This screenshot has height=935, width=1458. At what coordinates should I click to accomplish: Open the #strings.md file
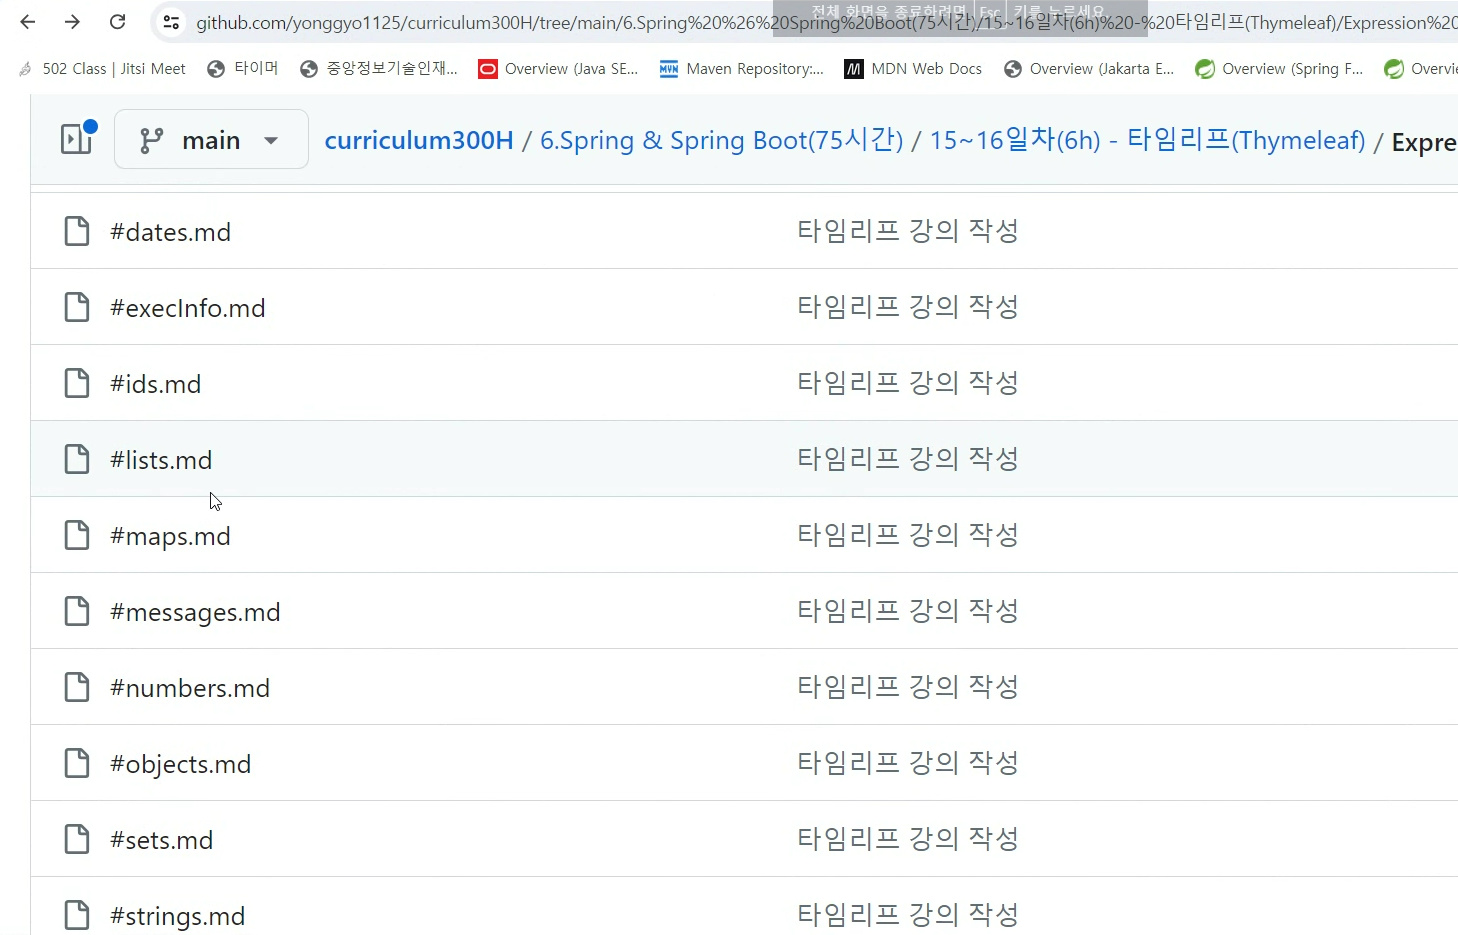(178, 916)
